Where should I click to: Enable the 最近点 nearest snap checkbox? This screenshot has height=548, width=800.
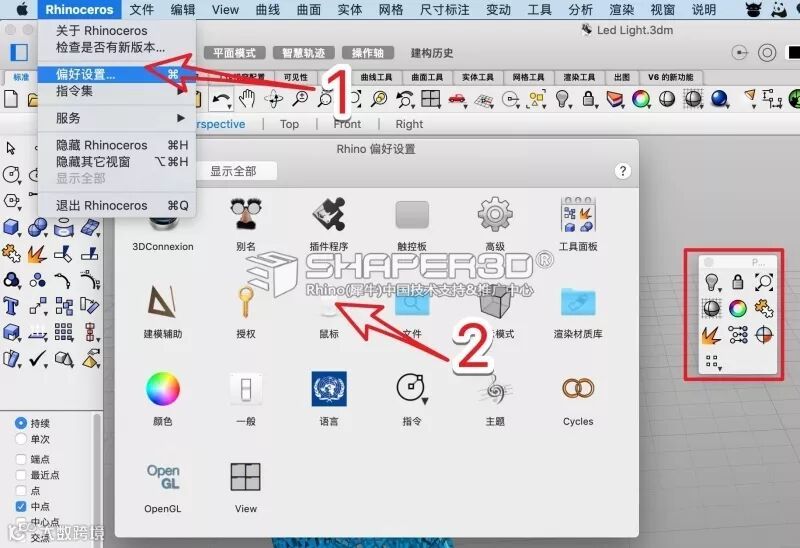coord(21,475)
